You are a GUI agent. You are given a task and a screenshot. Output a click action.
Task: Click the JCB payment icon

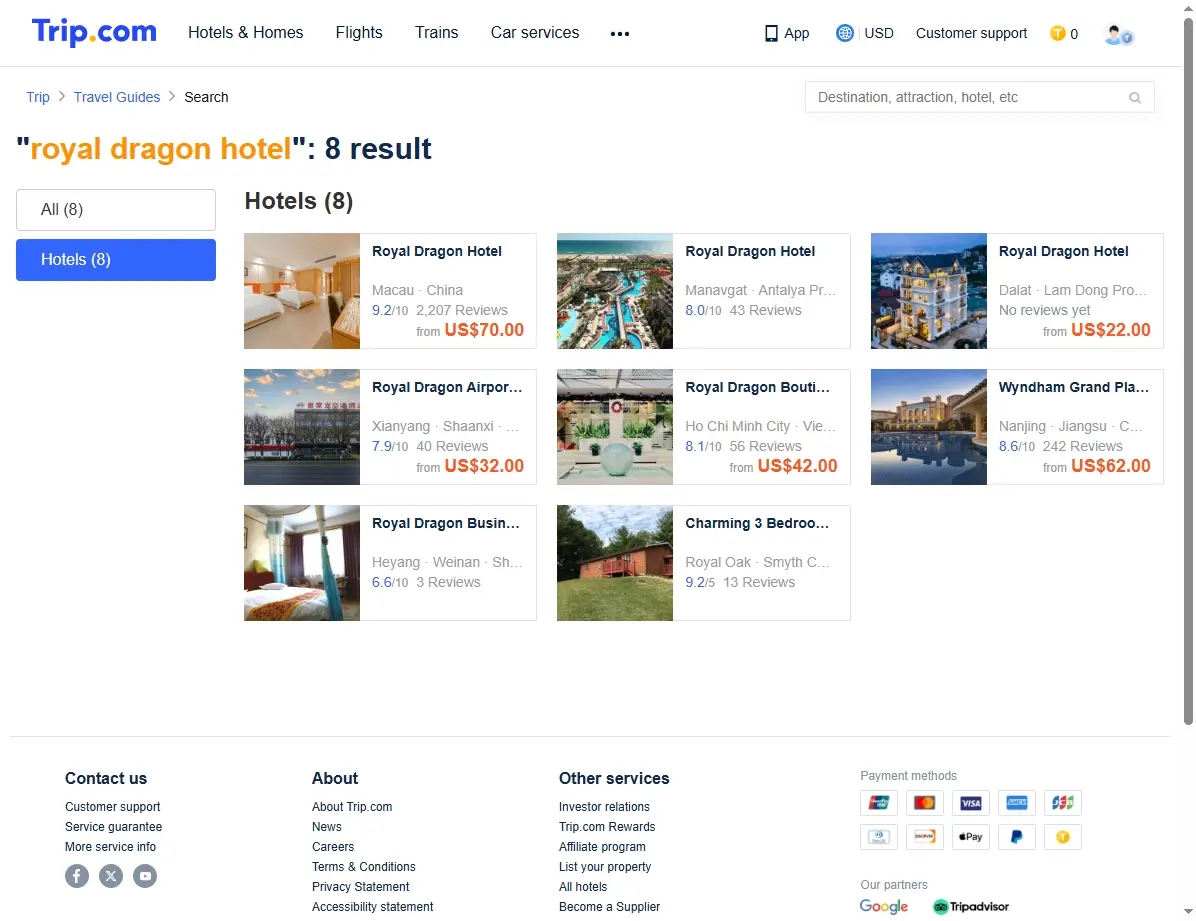(x=1063, y=803)
